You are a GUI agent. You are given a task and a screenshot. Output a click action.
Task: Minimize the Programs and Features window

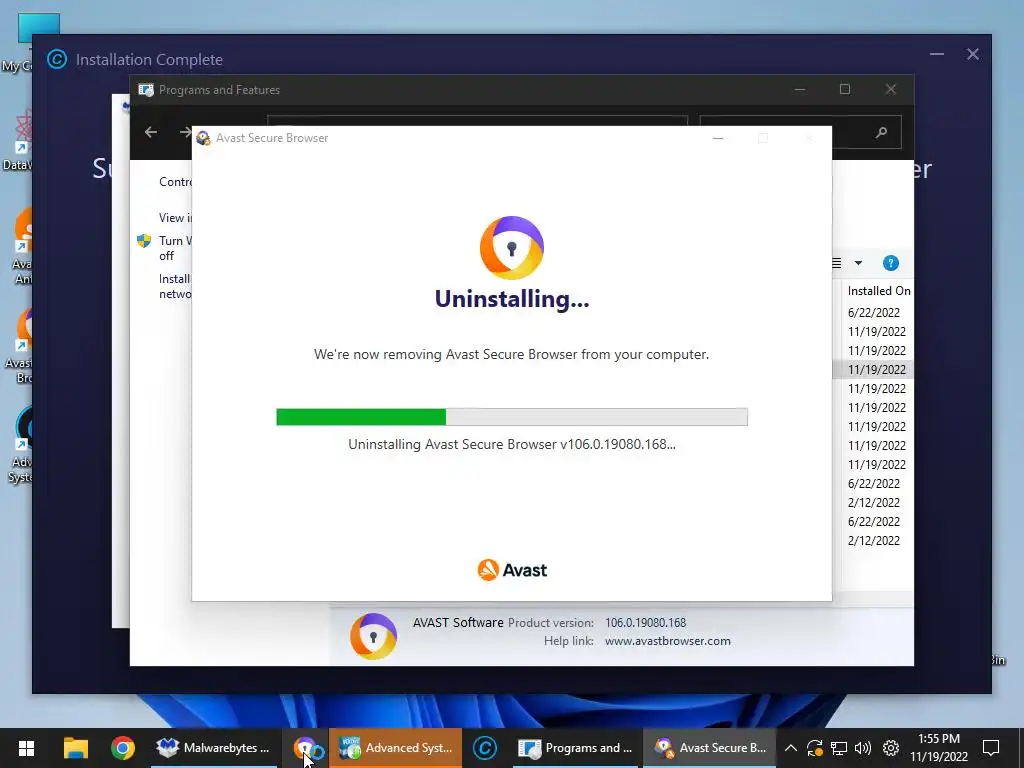(800, 89)
